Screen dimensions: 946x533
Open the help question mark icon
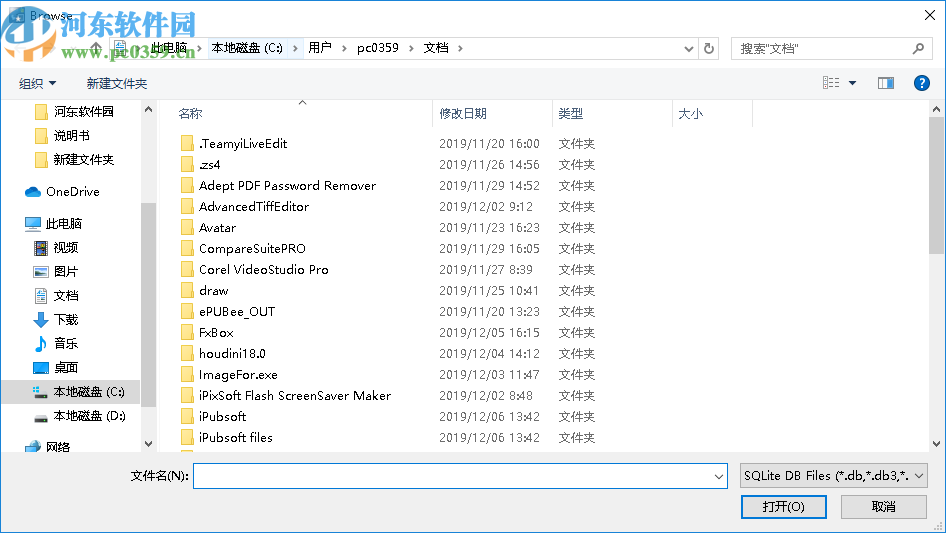(x=921, y=83)
